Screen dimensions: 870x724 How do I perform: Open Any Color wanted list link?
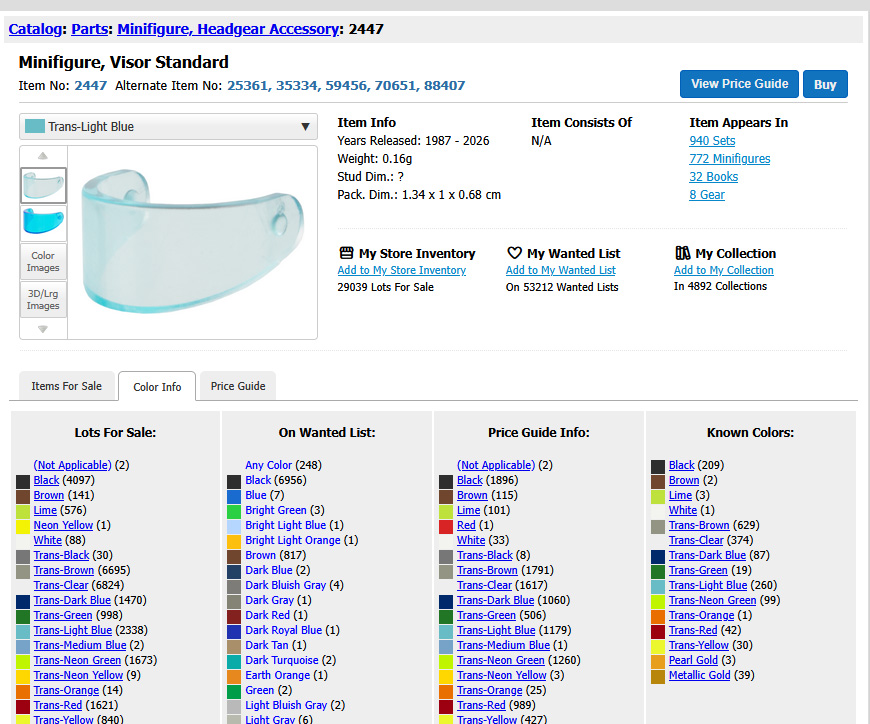(x=269, y=465)
